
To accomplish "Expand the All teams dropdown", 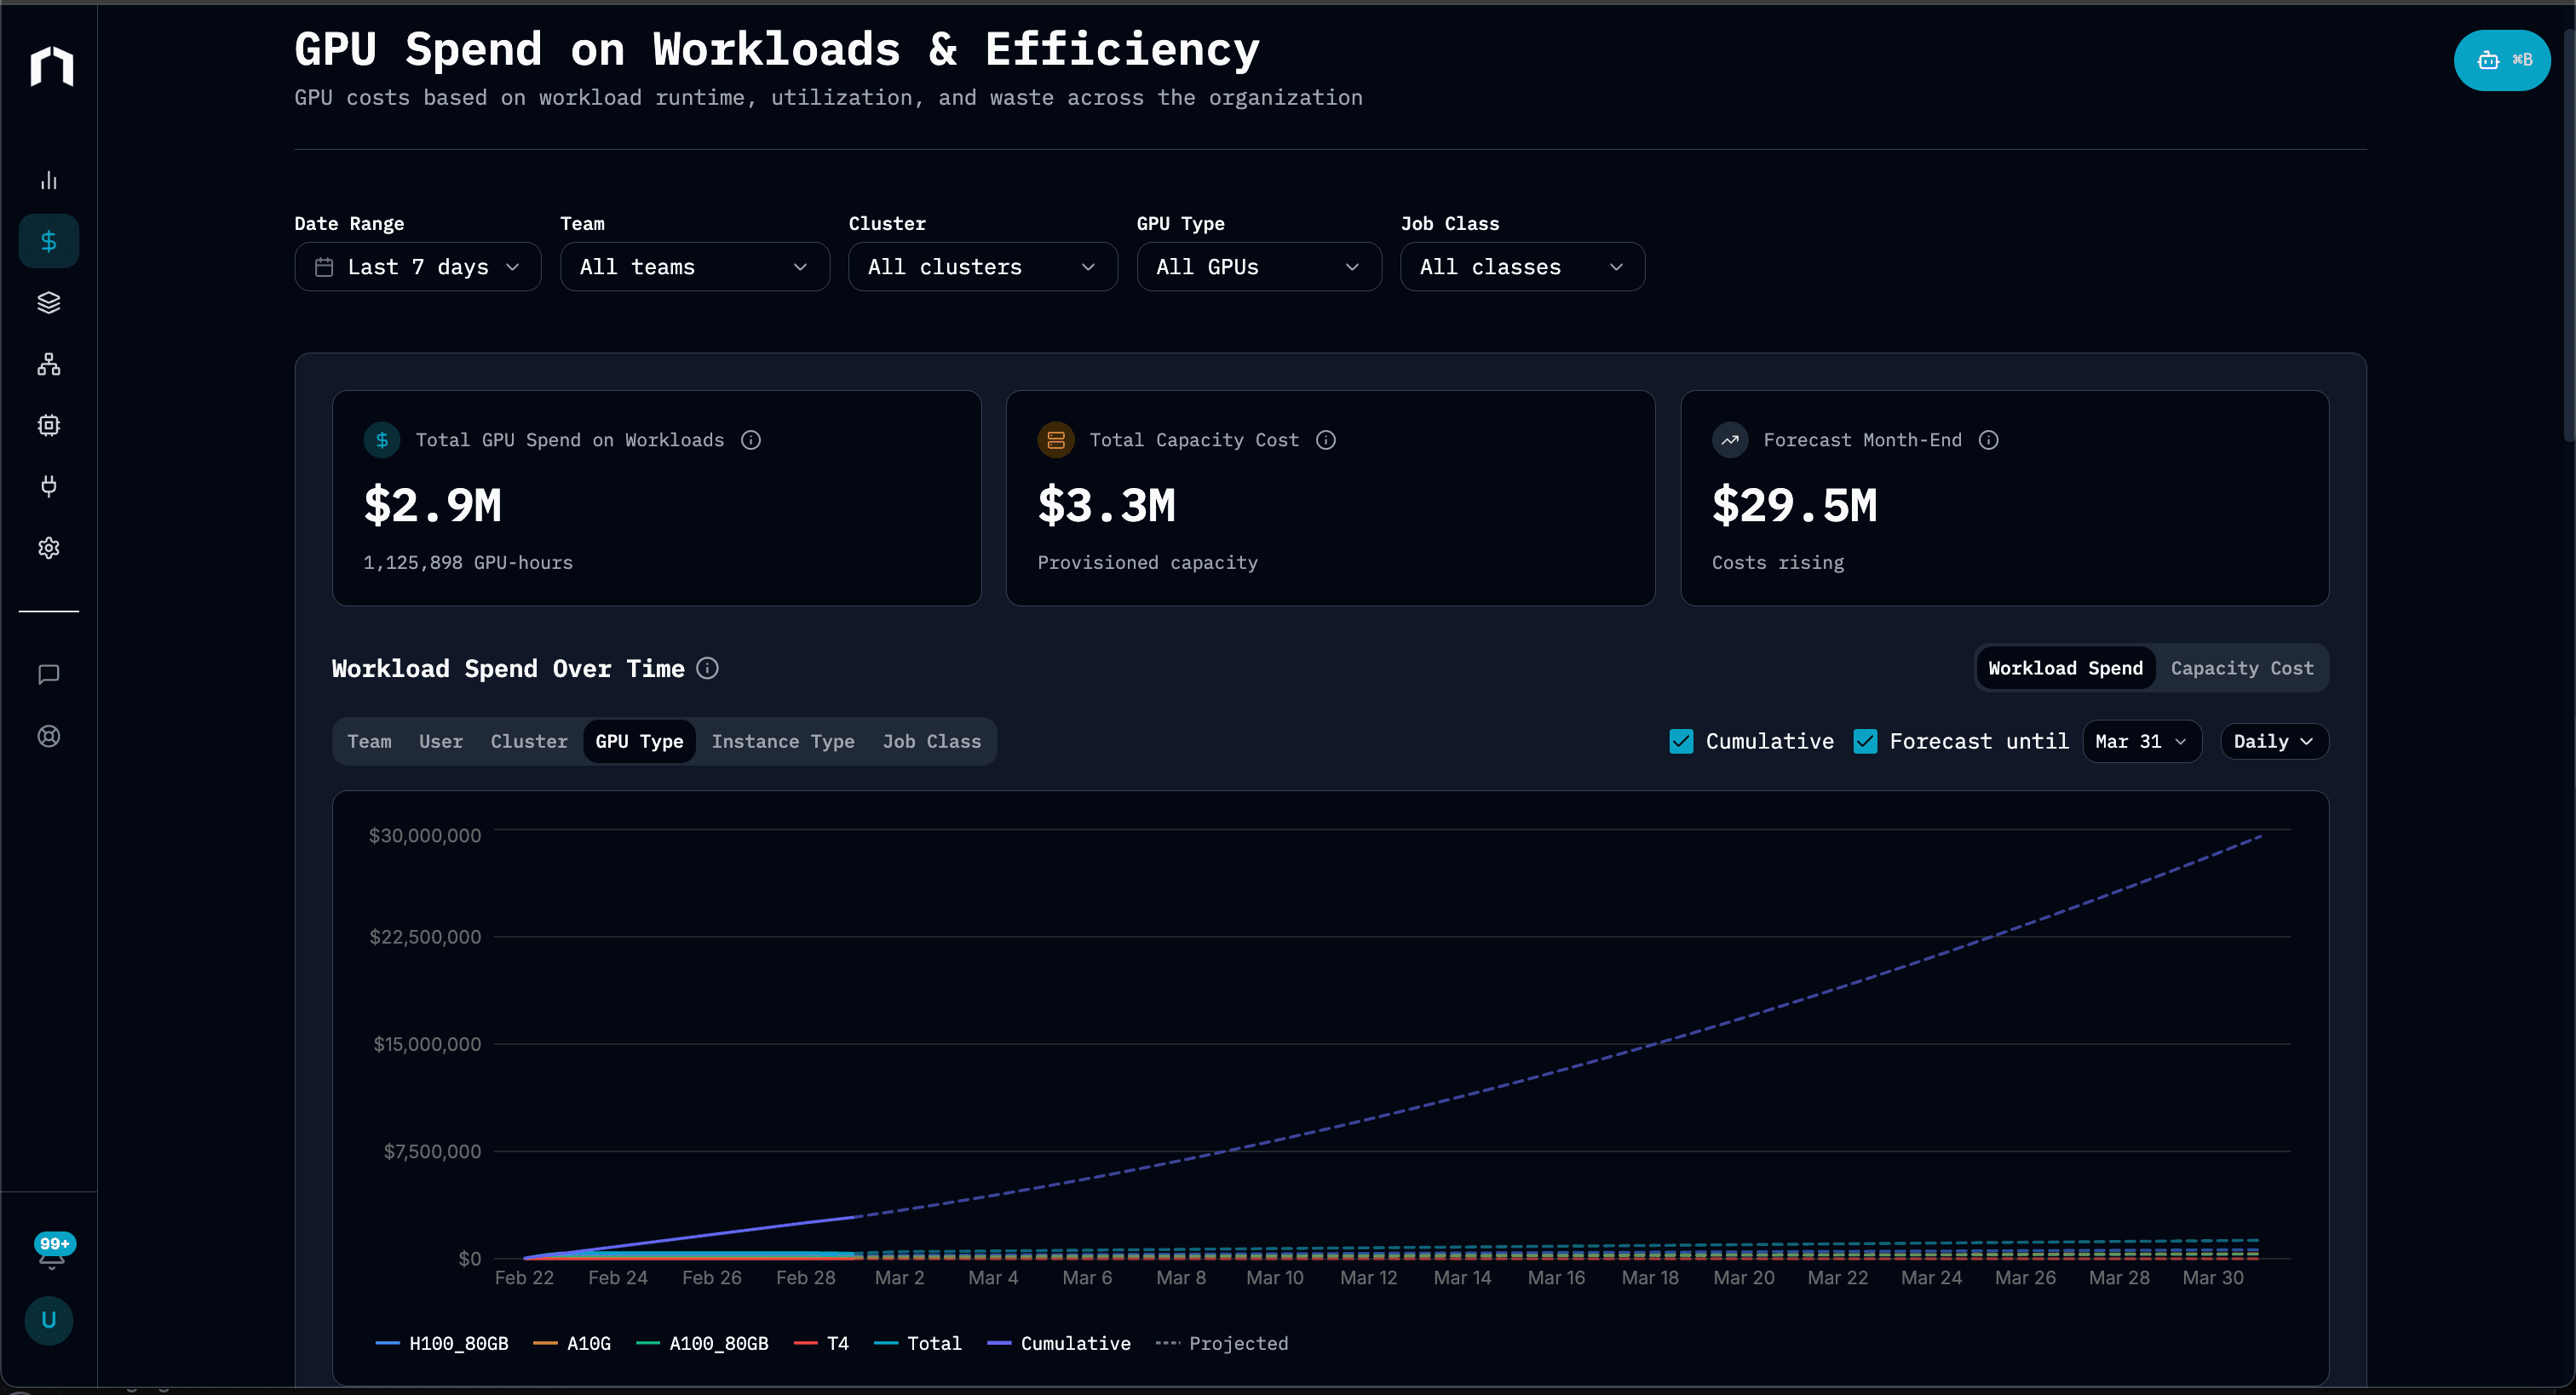I will pos(694,266).
